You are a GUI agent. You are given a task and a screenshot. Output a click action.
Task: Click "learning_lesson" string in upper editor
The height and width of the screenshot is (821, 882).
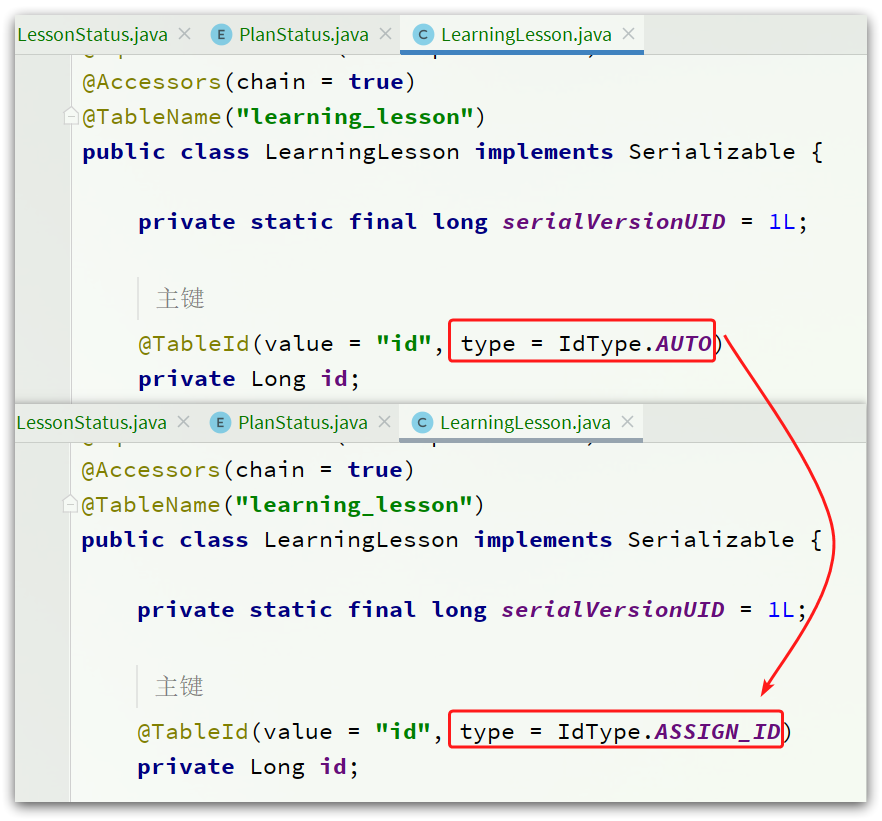pos(356,117)
